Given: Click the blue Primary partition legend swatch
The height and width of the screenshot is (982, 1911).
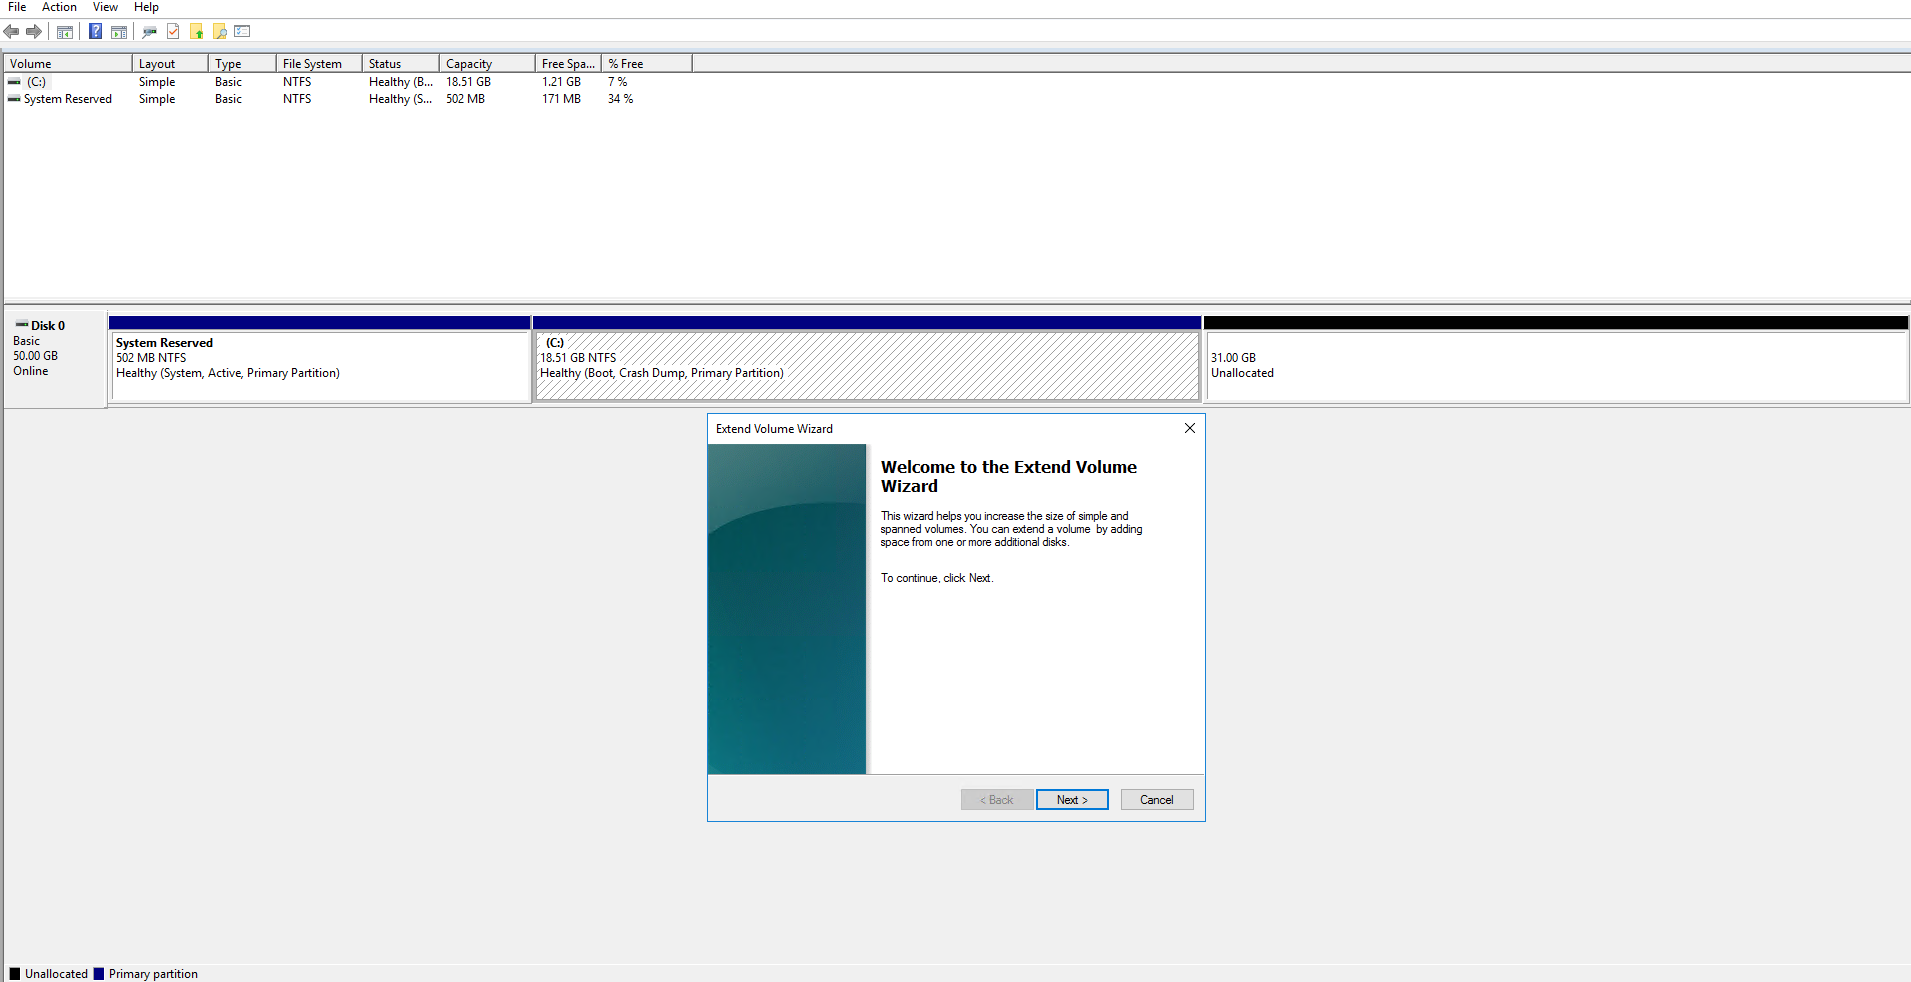Looking at the screenshot, I should (x=98, y=974).
